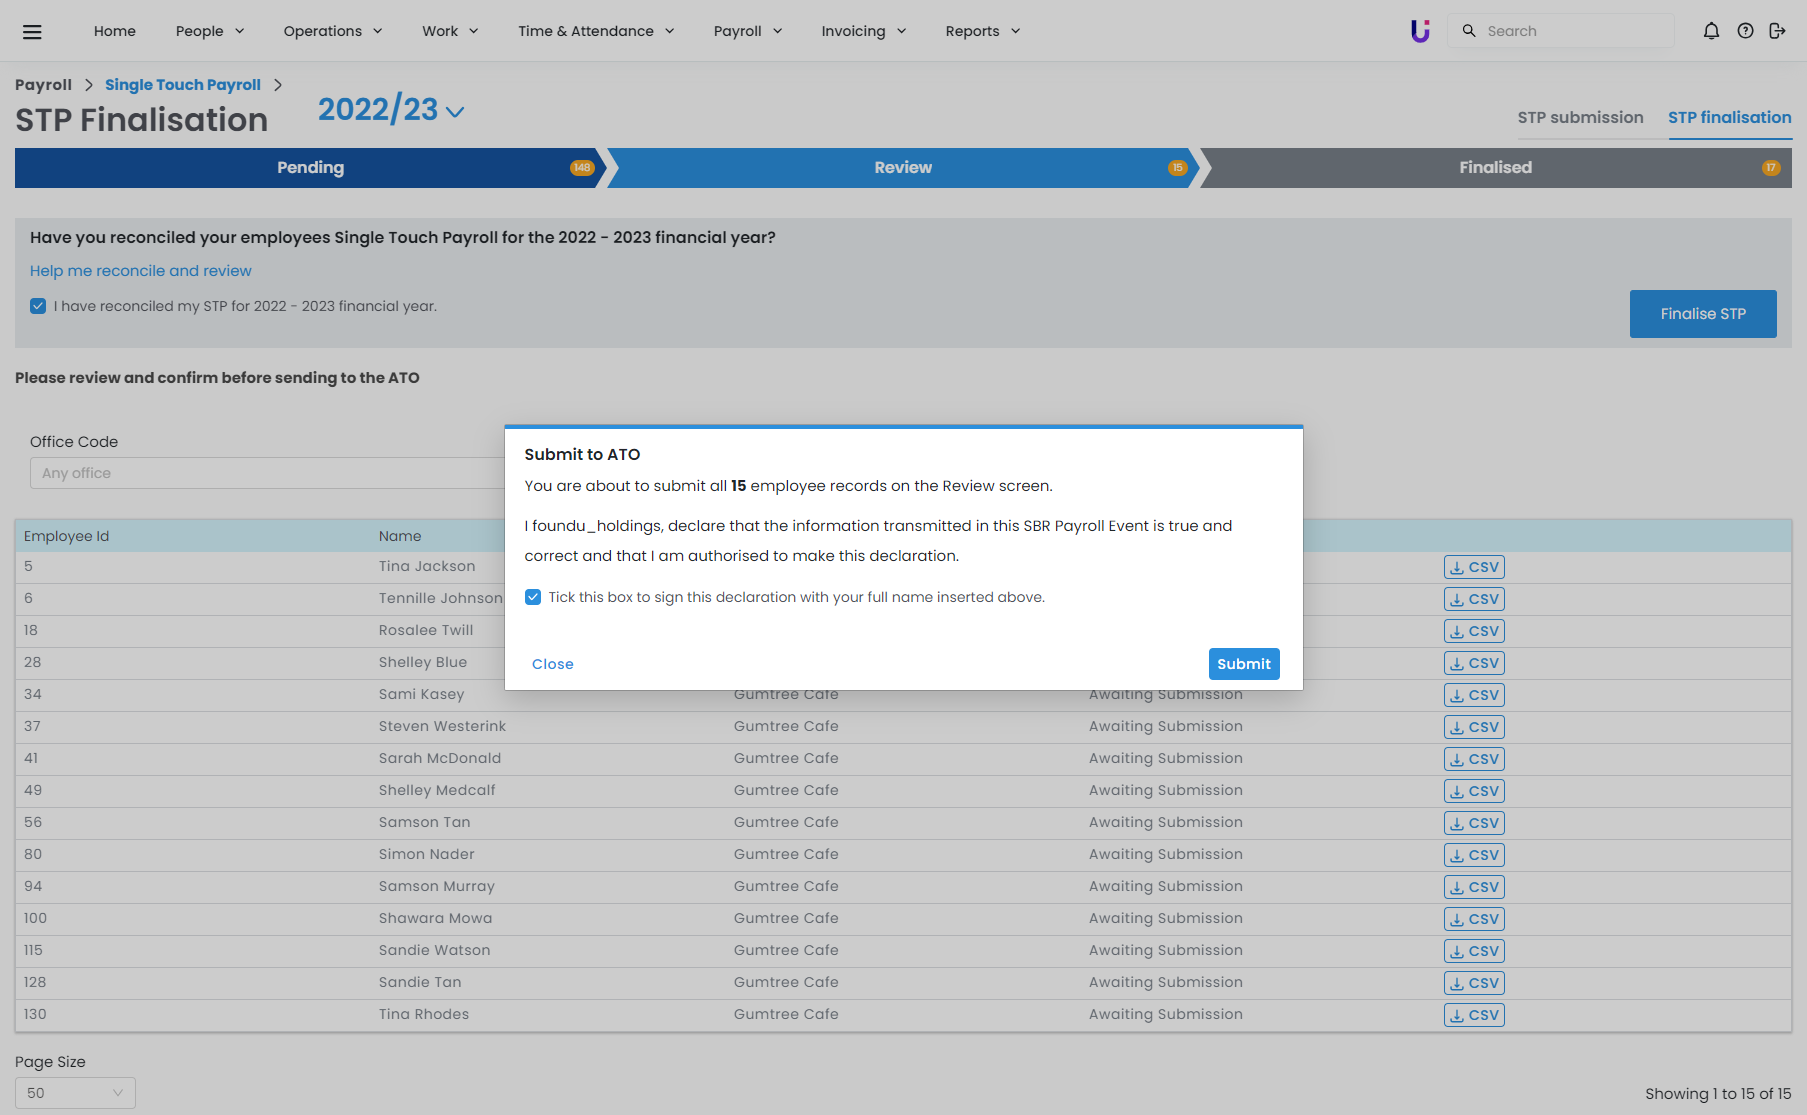Select the Pending stage in progress bar
1807x1115 pixels.
(310, 168)
